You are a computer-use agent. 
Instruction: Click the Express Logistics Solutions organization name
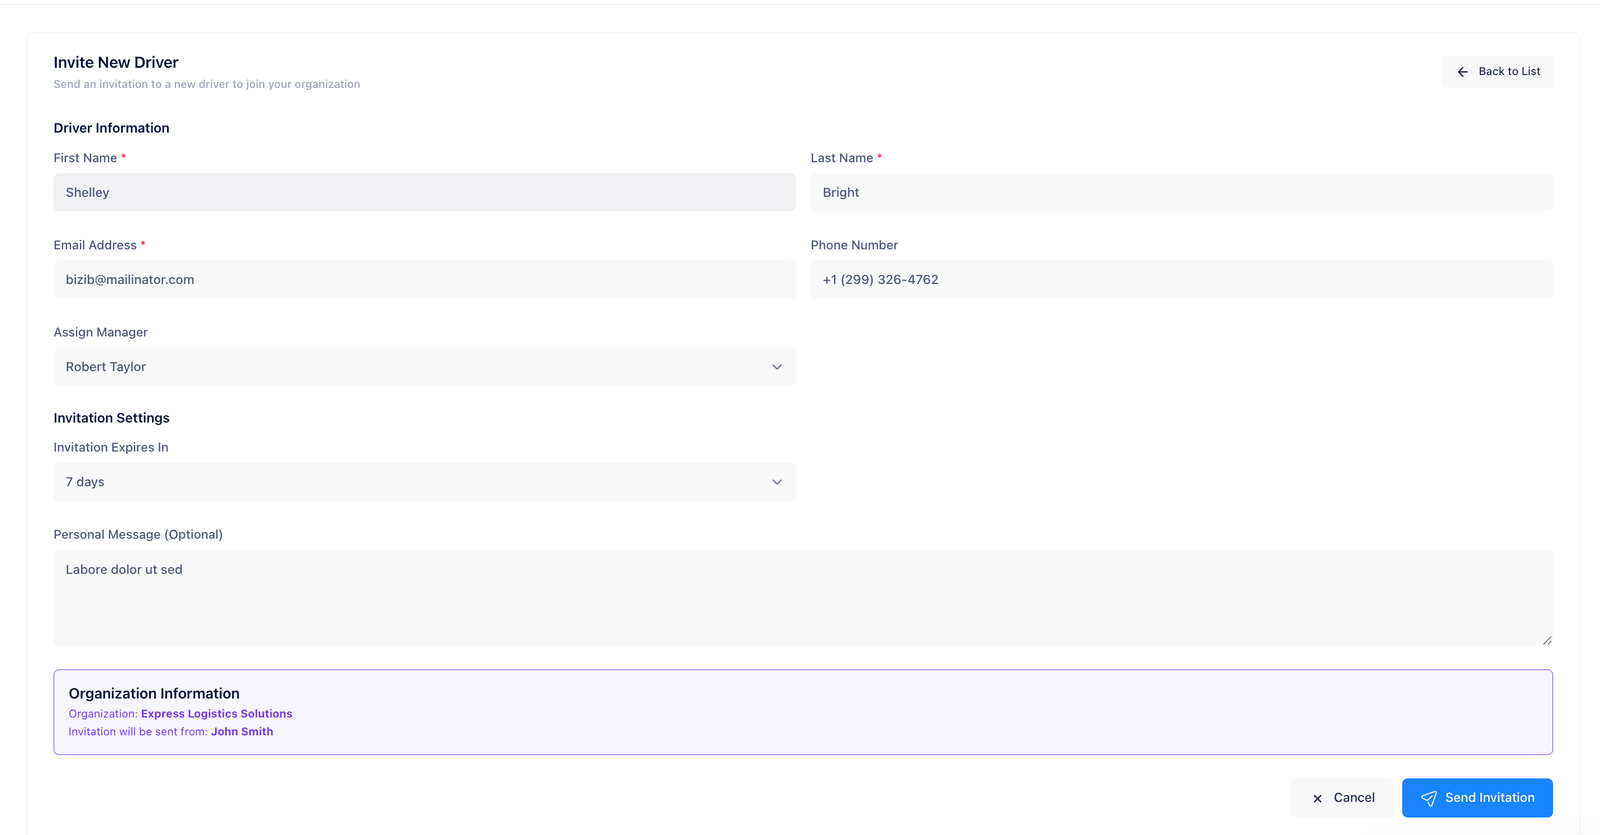point(216,714)
